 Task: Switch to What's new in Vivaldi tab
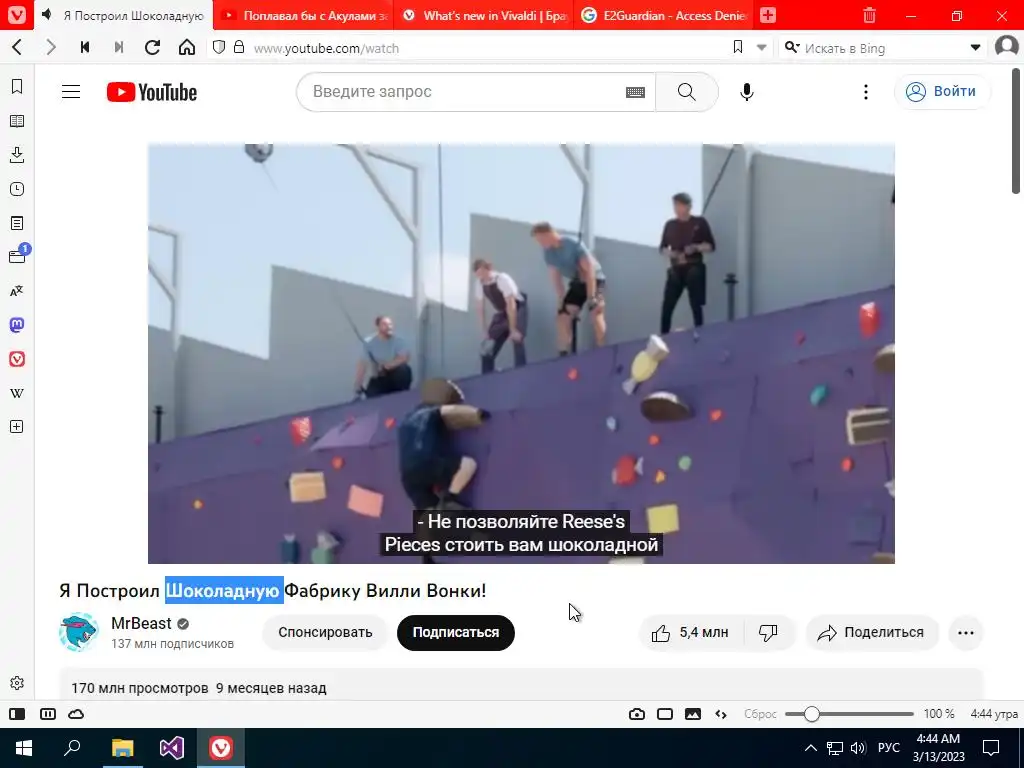(485, 16)
